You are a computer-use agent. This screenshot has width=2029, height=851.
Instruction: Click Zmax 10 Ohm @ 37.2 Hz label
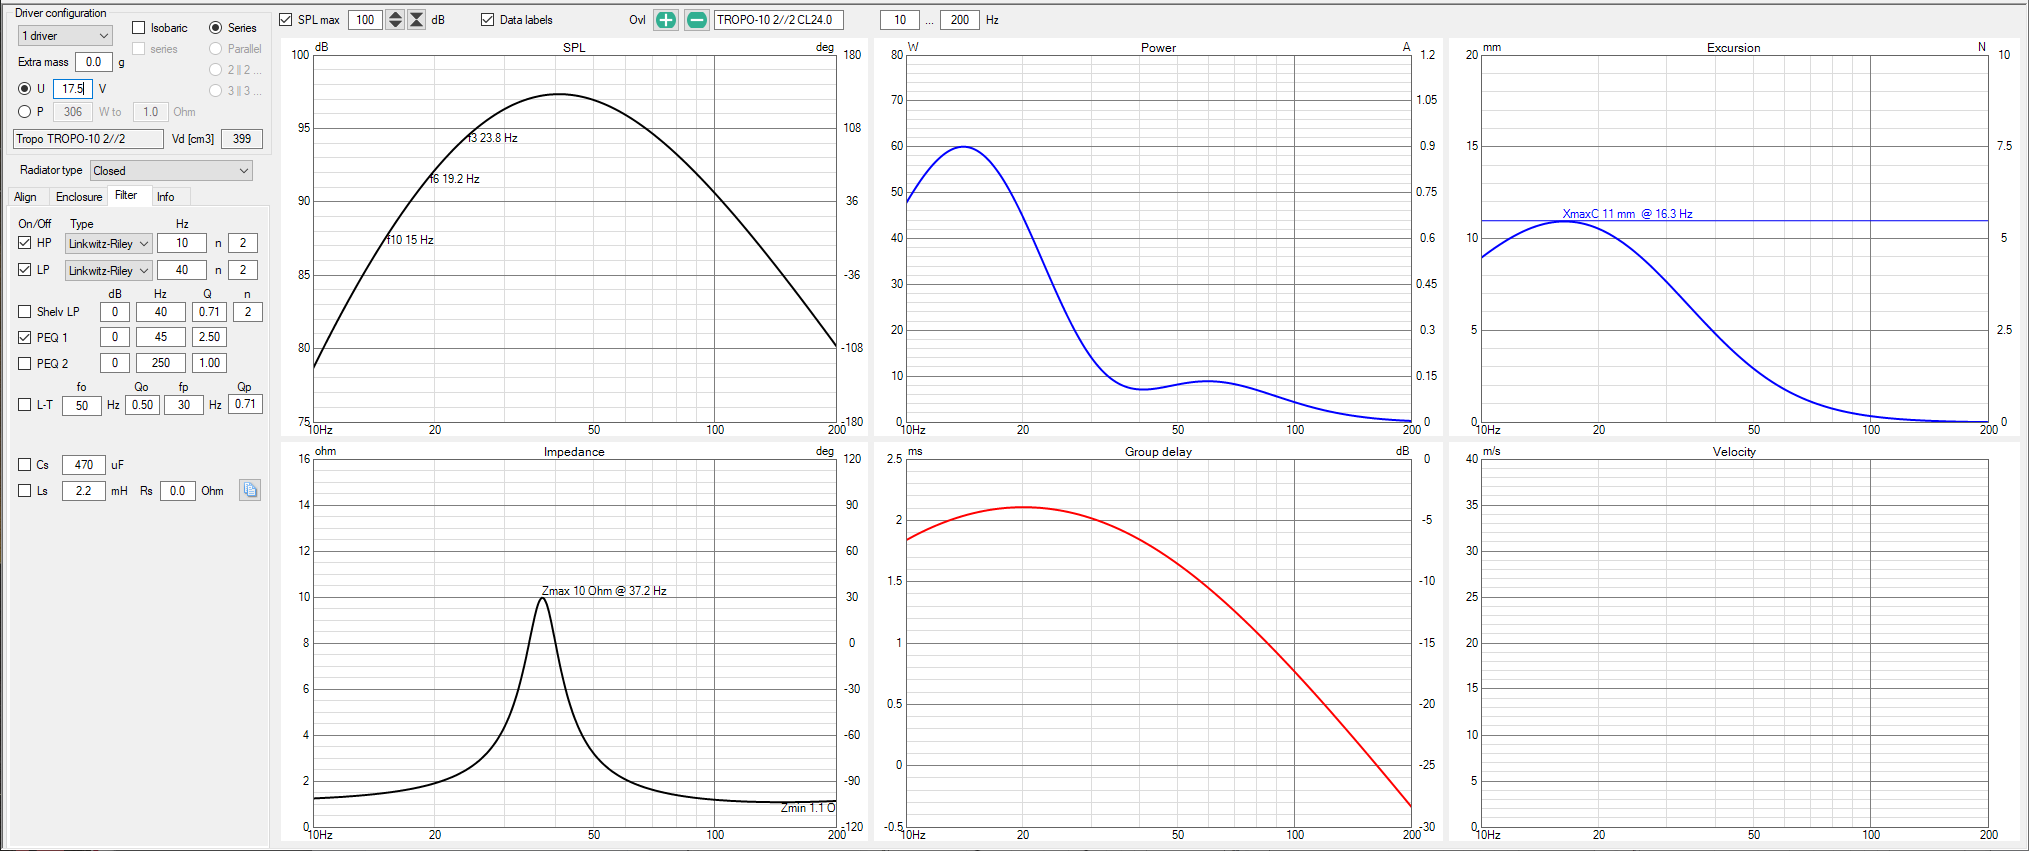tap(604, 591)
